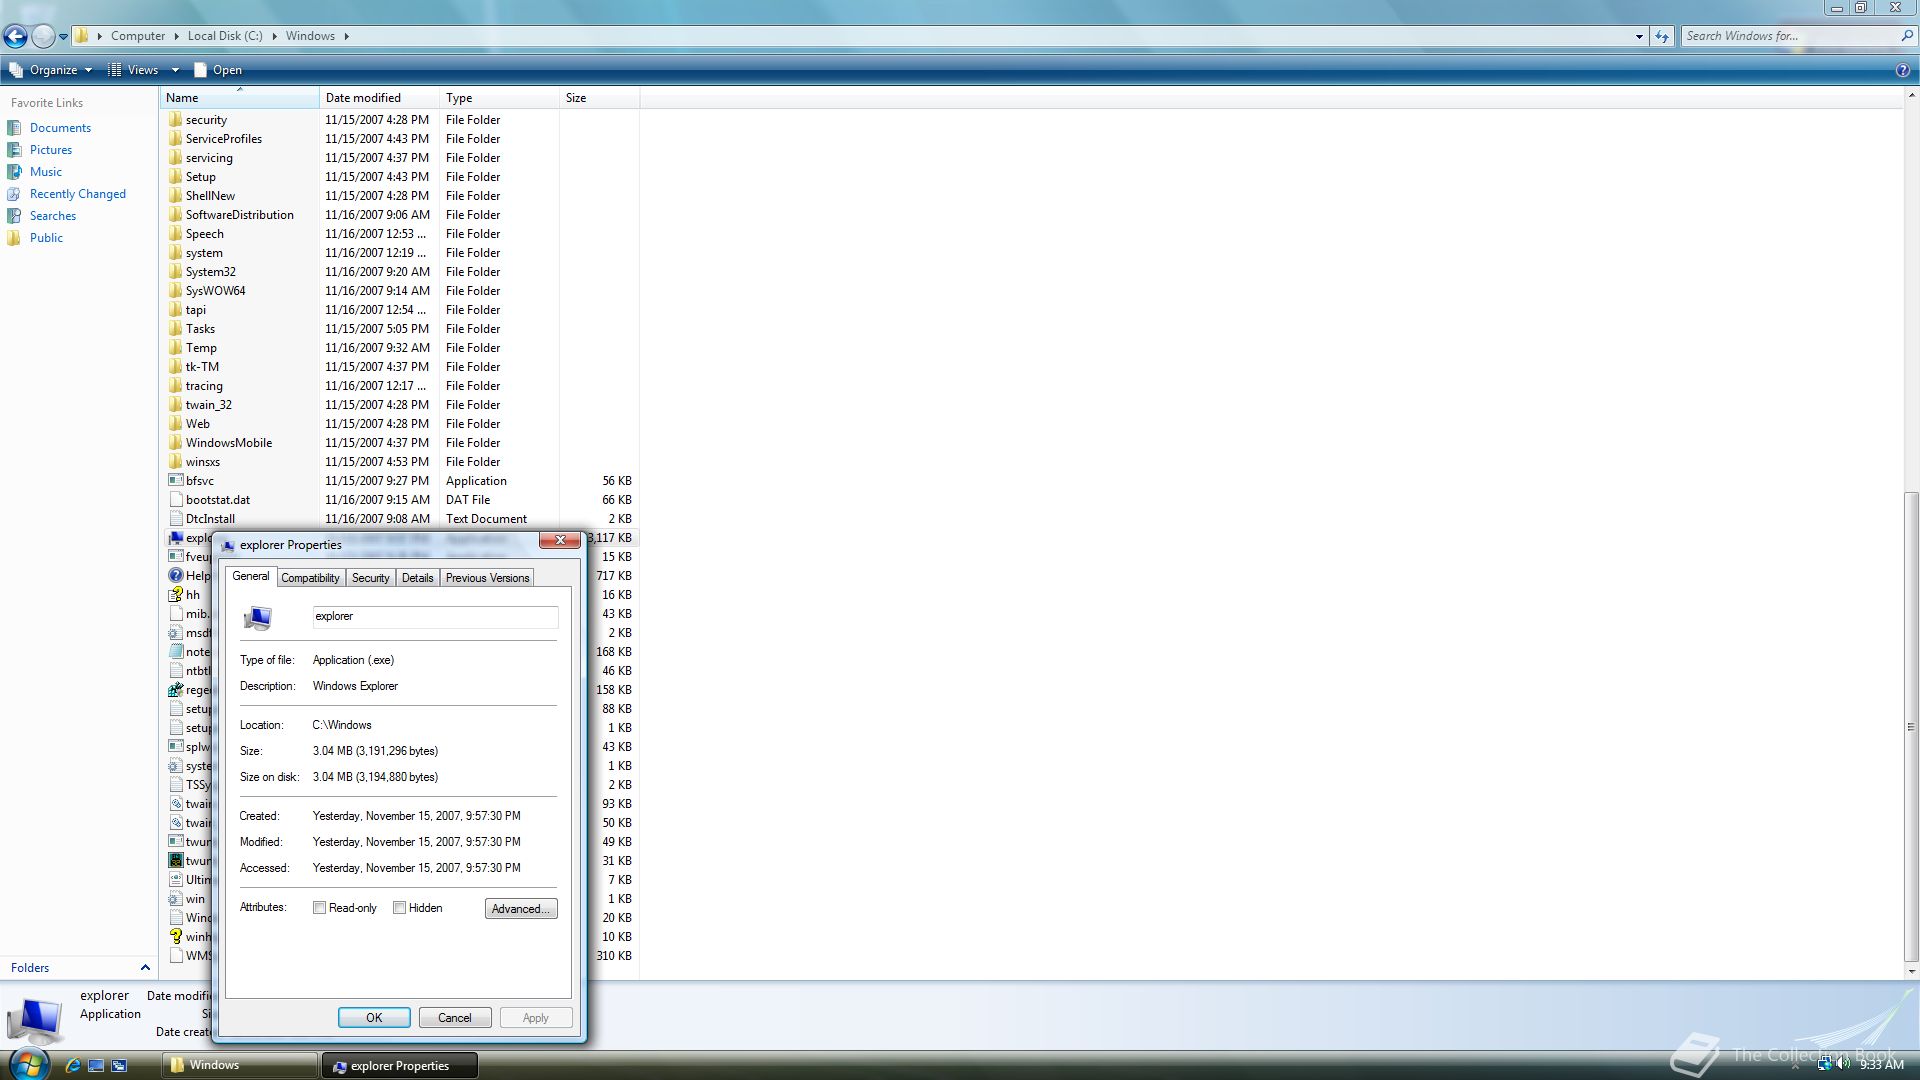Screen dimensions: 1920x1080
Task: Open Public folder in Favorite Links
Action: [x=46, y=238]
